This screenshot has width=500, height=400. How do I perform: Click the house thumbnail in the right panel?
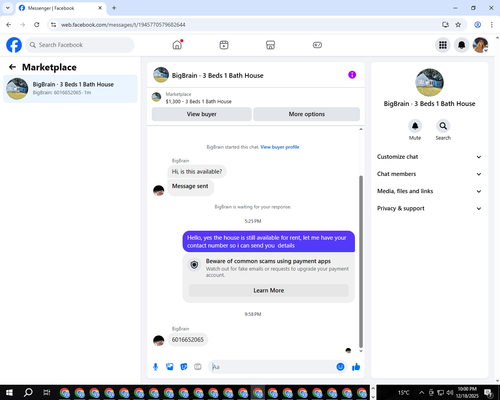429,82
